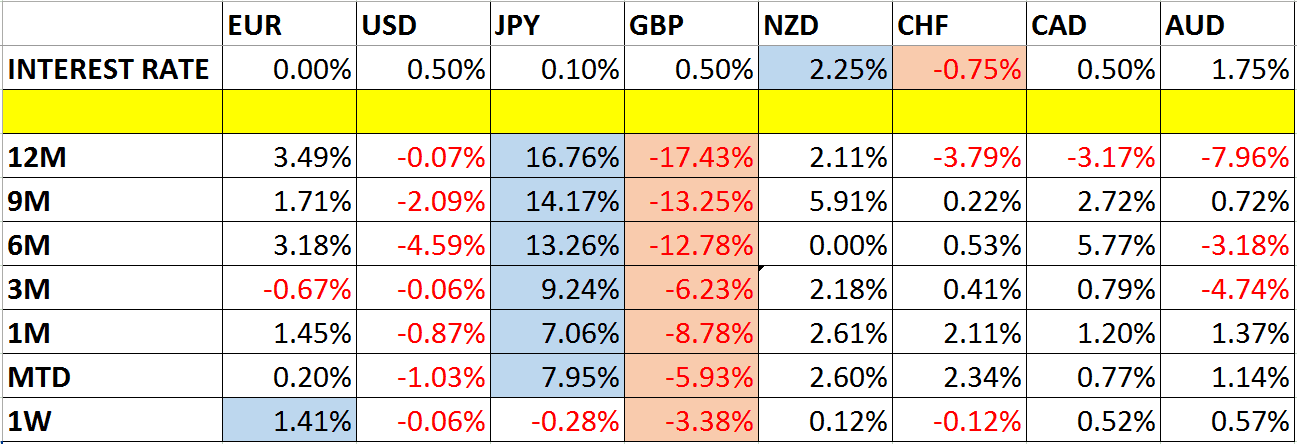This screenshot has width=1297, height=444.
Task: Select the AUD 3M value -4.74%
Action: pos(1228,289)
